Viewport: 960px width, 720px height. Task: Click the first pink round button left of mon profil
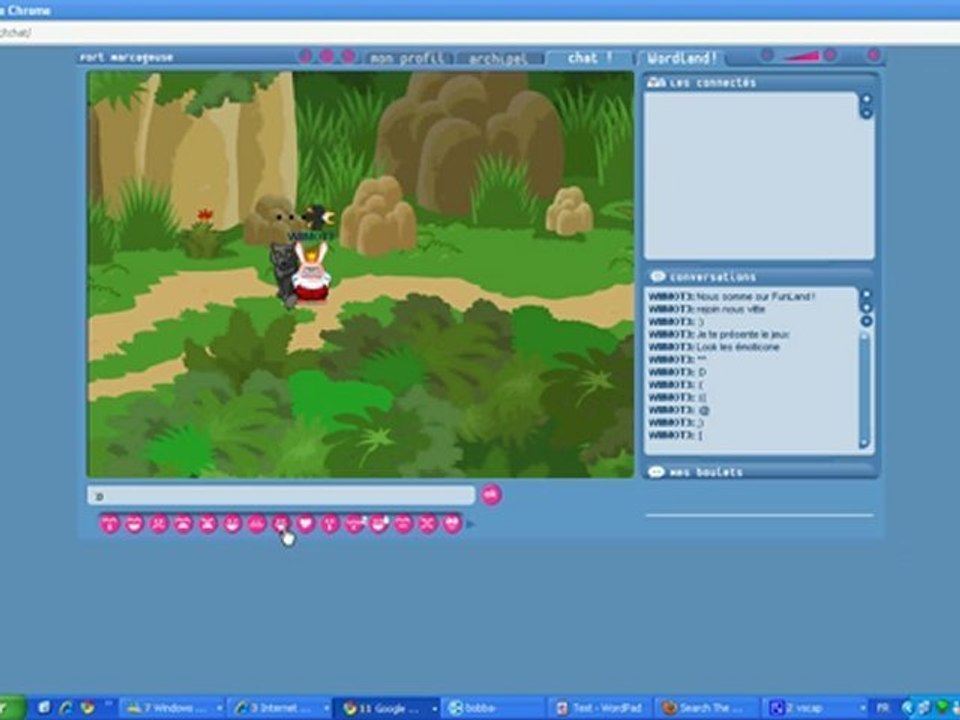(x=305, y=56)
